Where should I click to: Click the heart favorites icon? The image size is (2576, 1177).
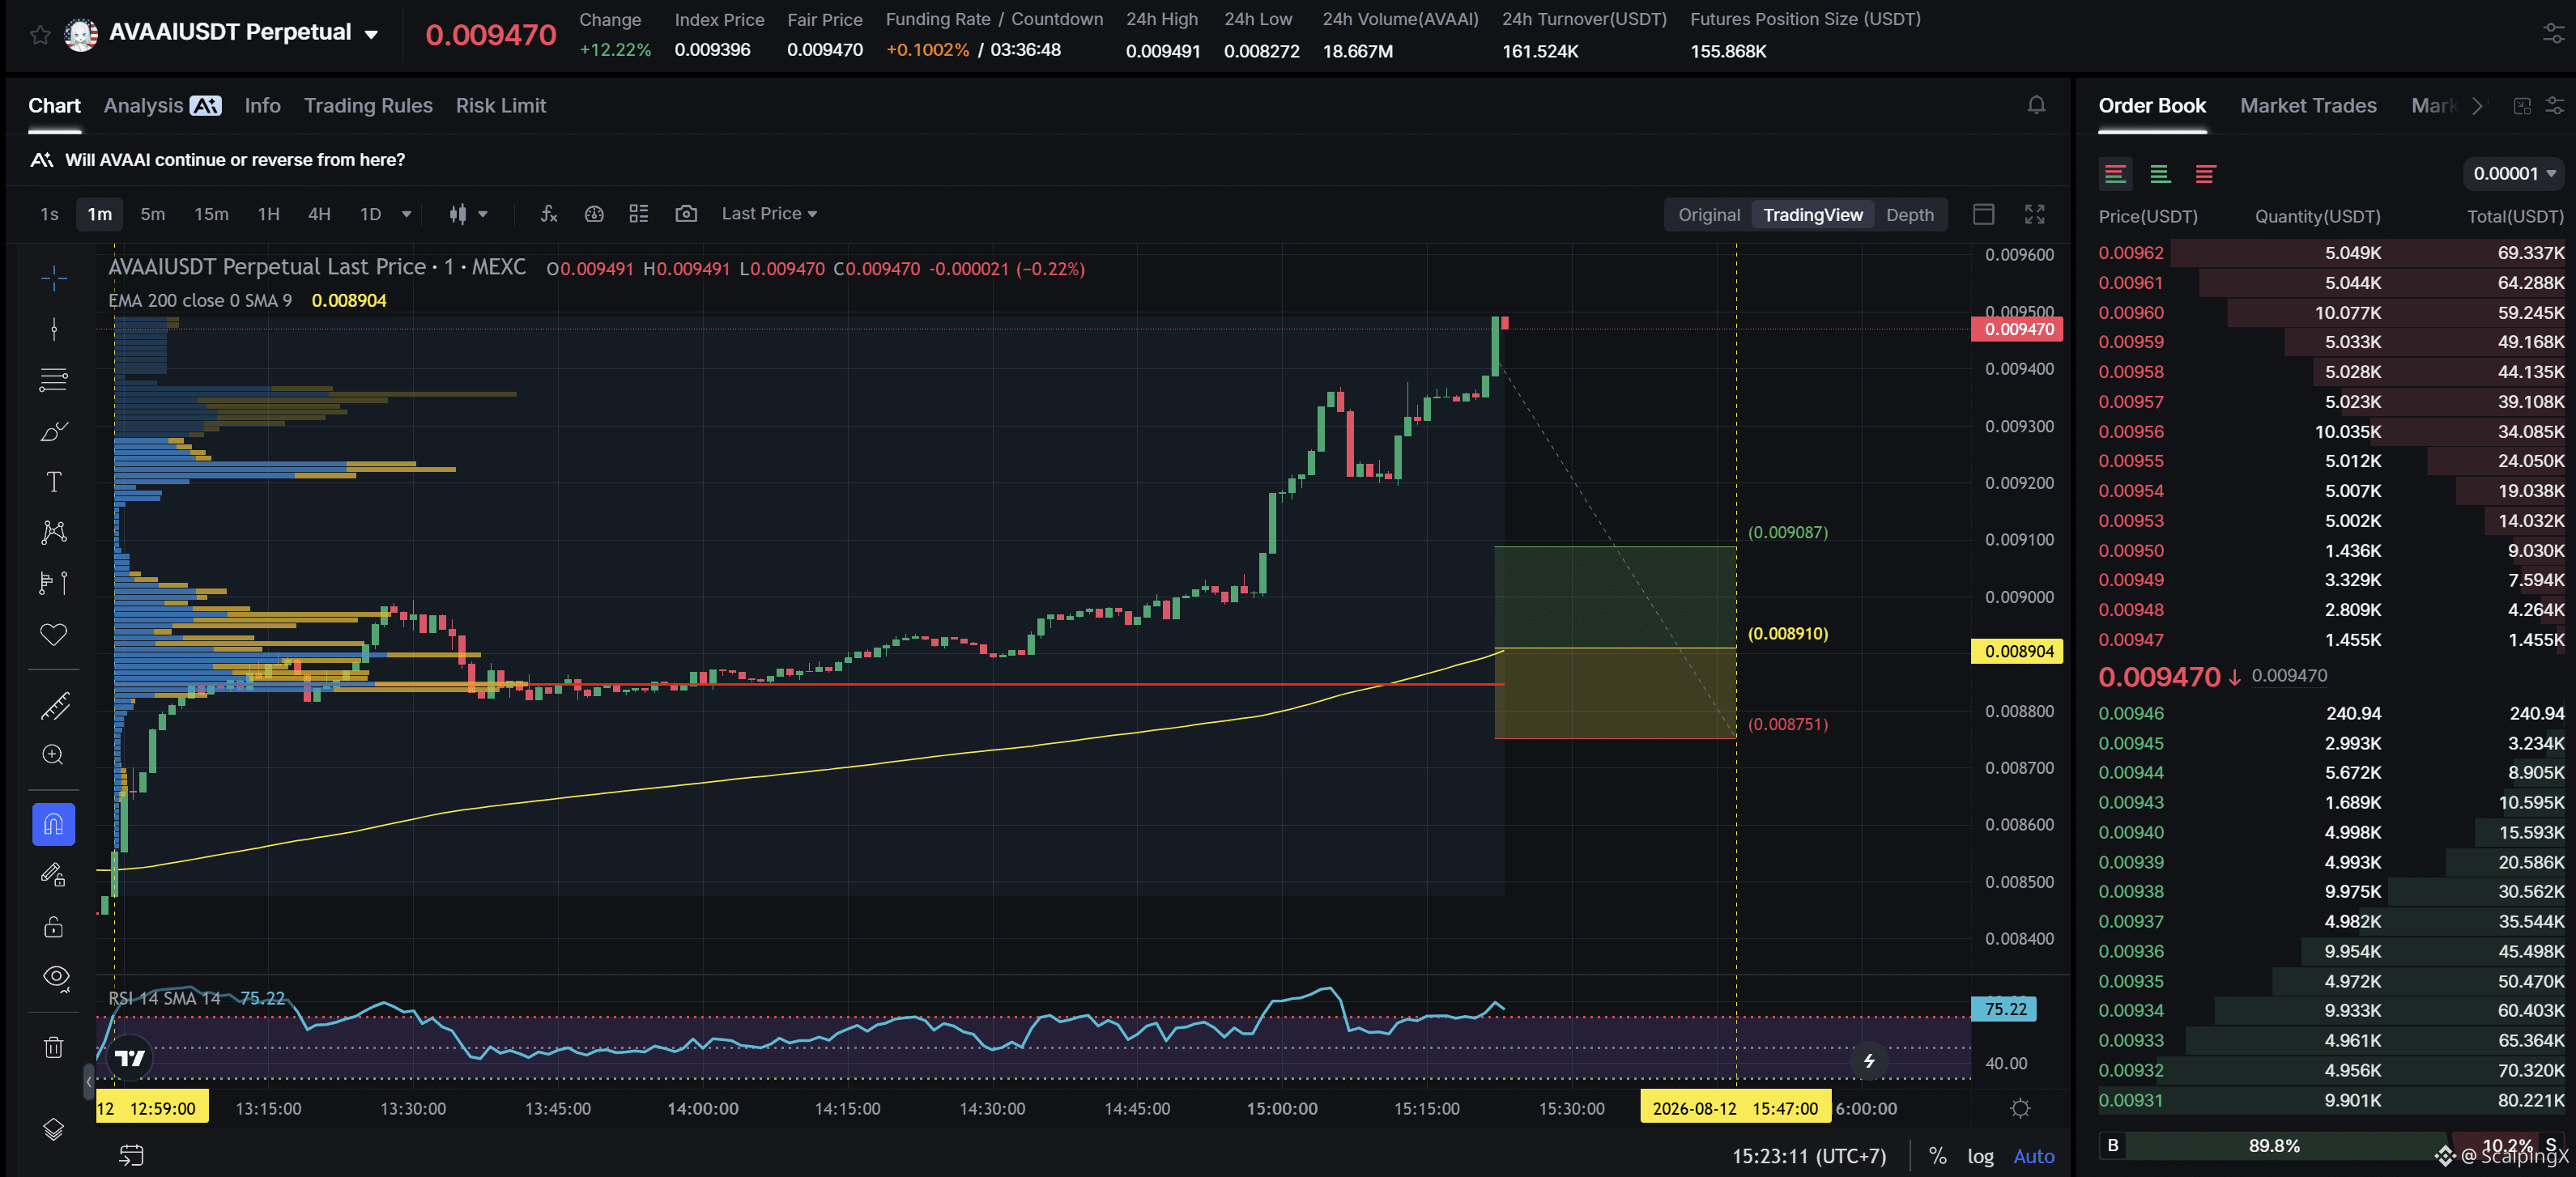[54, 634]
